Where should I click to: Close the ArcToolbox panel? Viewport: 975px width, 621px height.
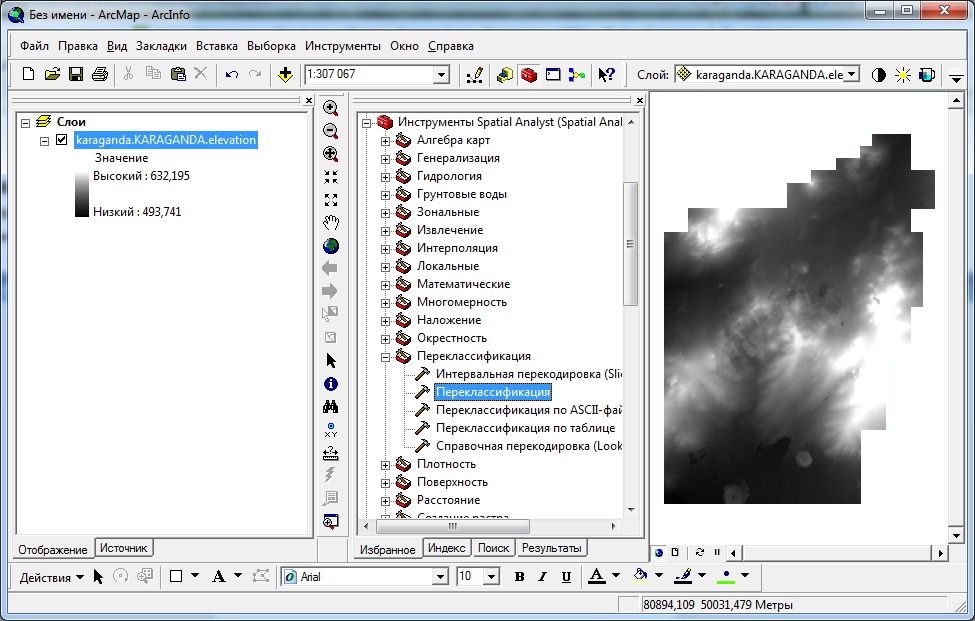(640, 99)
